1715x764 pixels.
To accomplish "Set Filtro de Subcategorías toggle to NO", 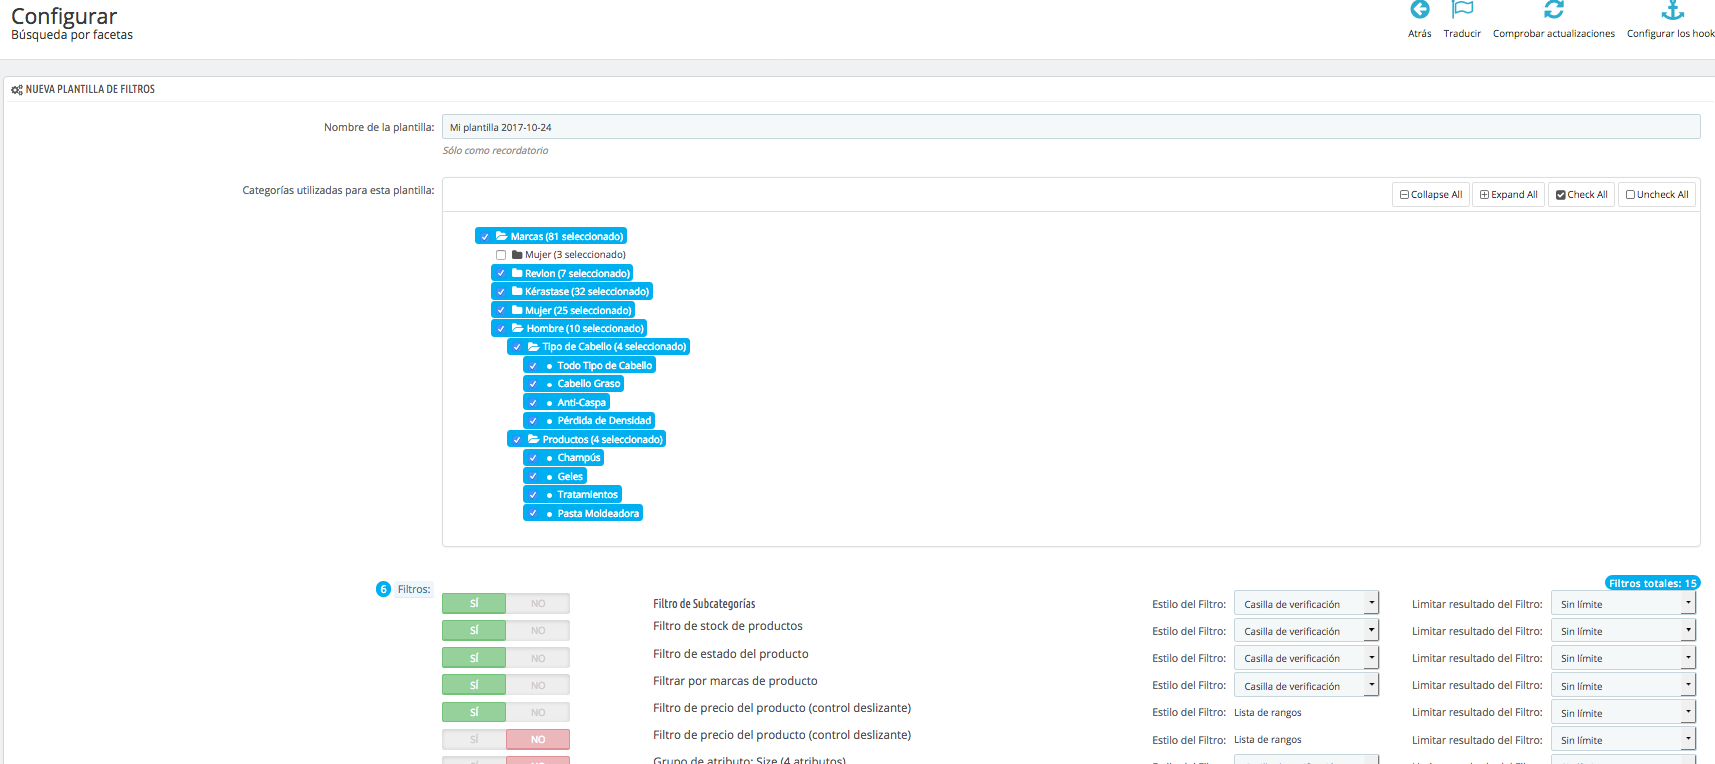I will click(x=538, y=604).
